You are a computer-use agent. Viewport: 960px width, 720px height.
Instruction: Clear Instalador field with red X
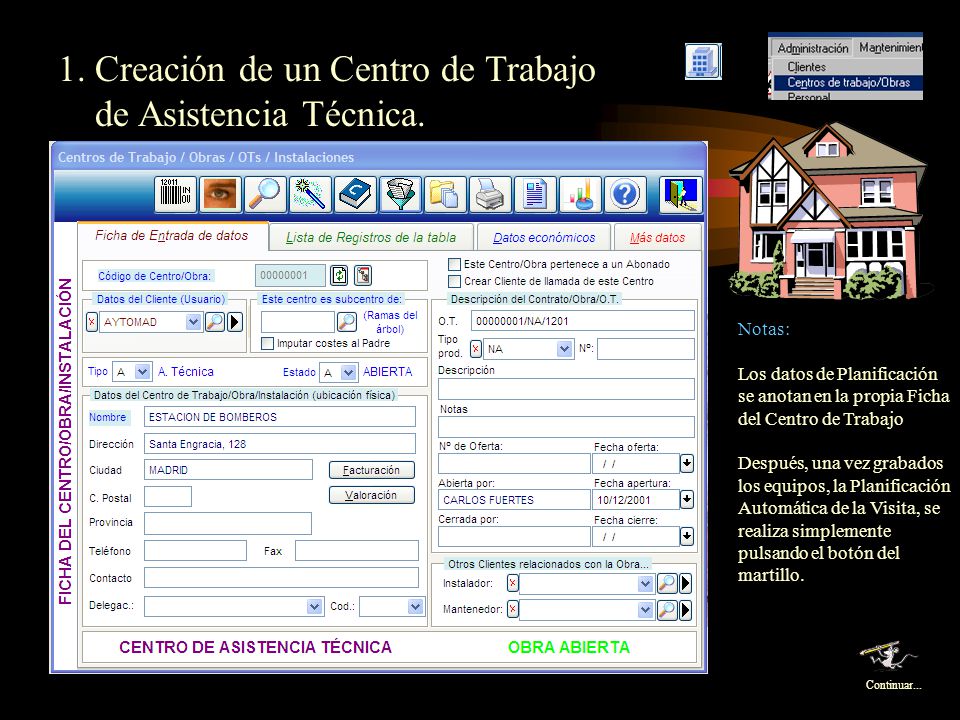point(512,583)
